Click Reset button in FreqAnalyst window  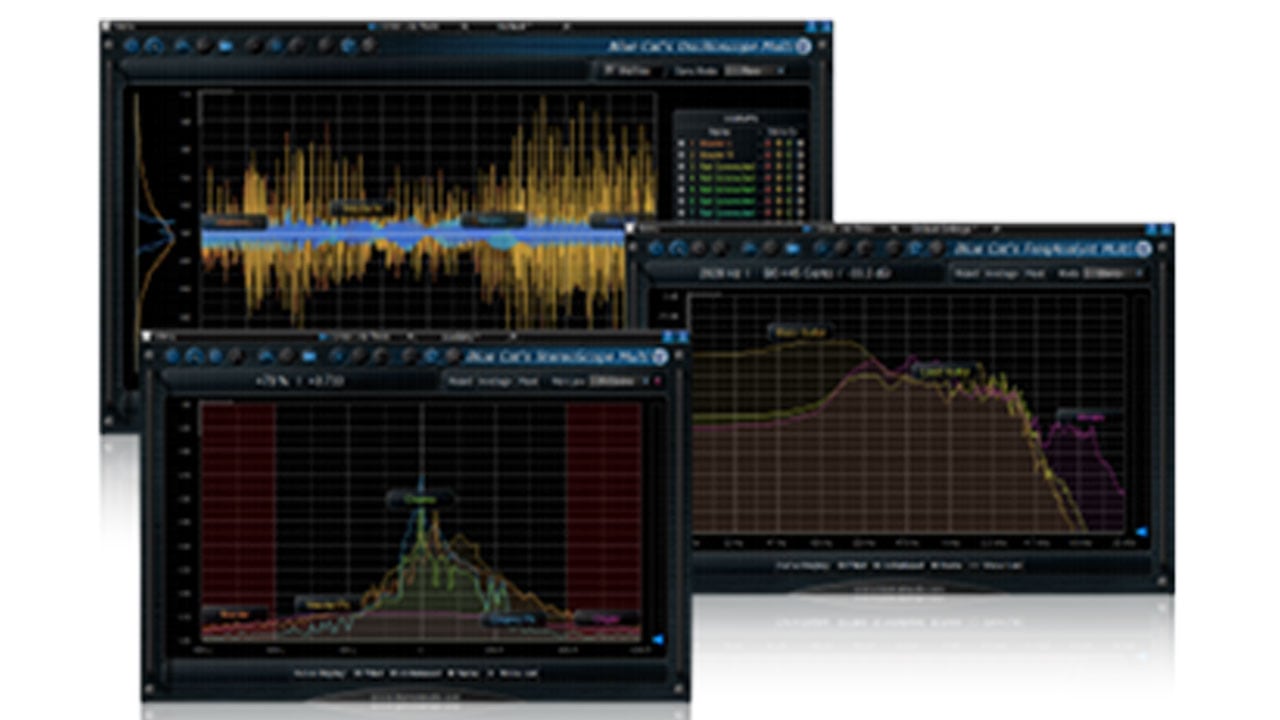pyautogui.click(x=965, y=272)
